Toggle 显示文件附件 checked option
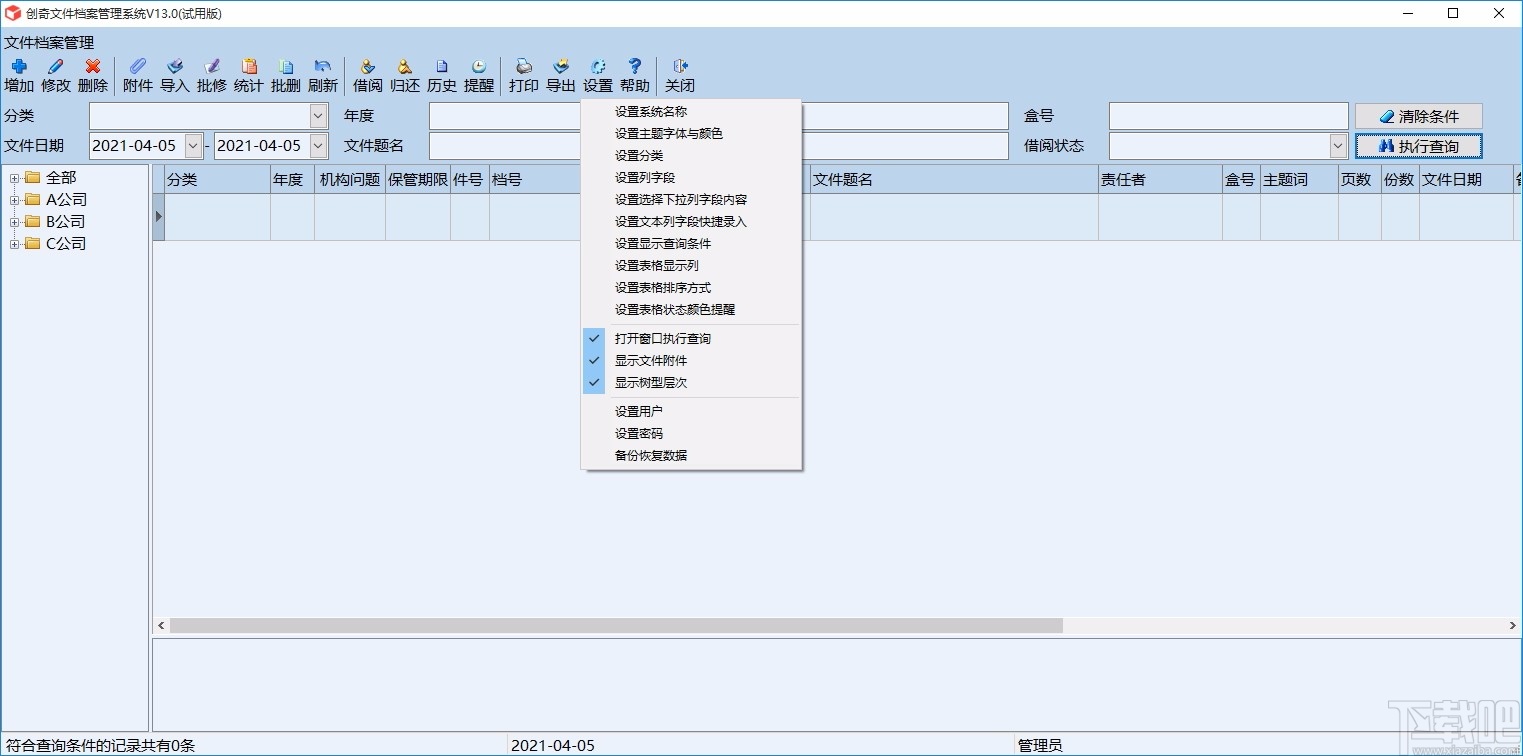This screenshot has width=1523, height=756. point(691,361)
